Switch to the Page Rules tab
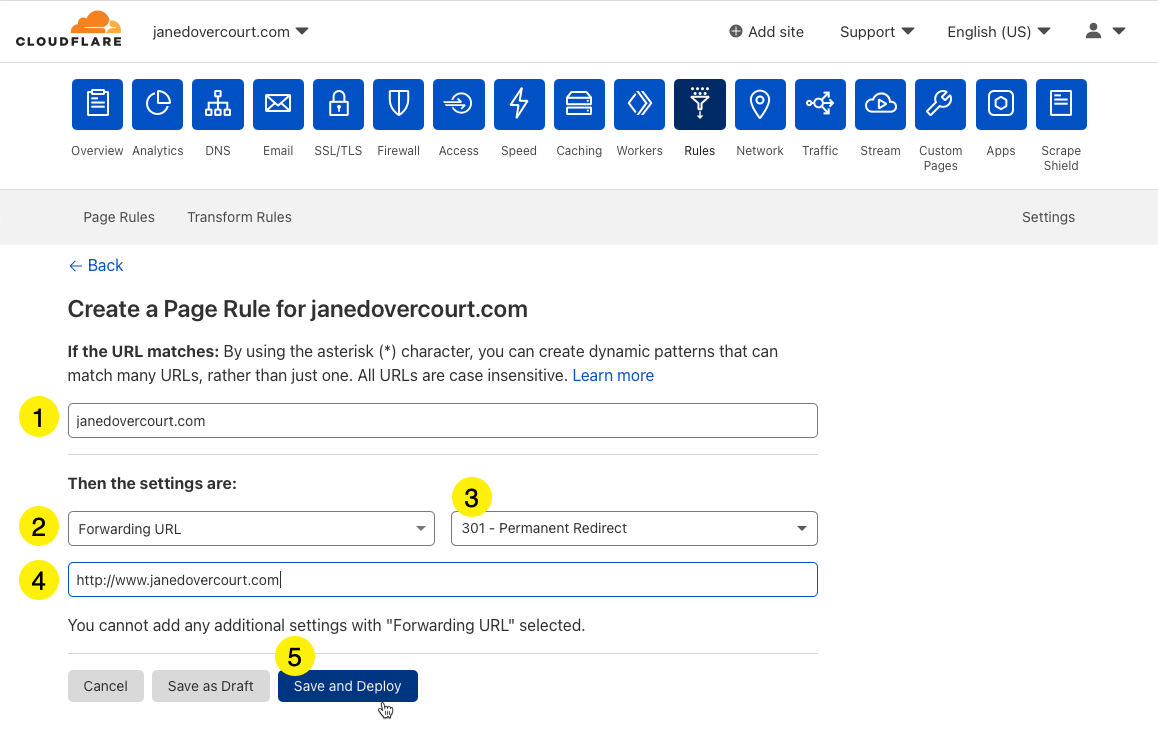Screen dimensions: 1158x750 pyautogui.click(x=119, y=217)
